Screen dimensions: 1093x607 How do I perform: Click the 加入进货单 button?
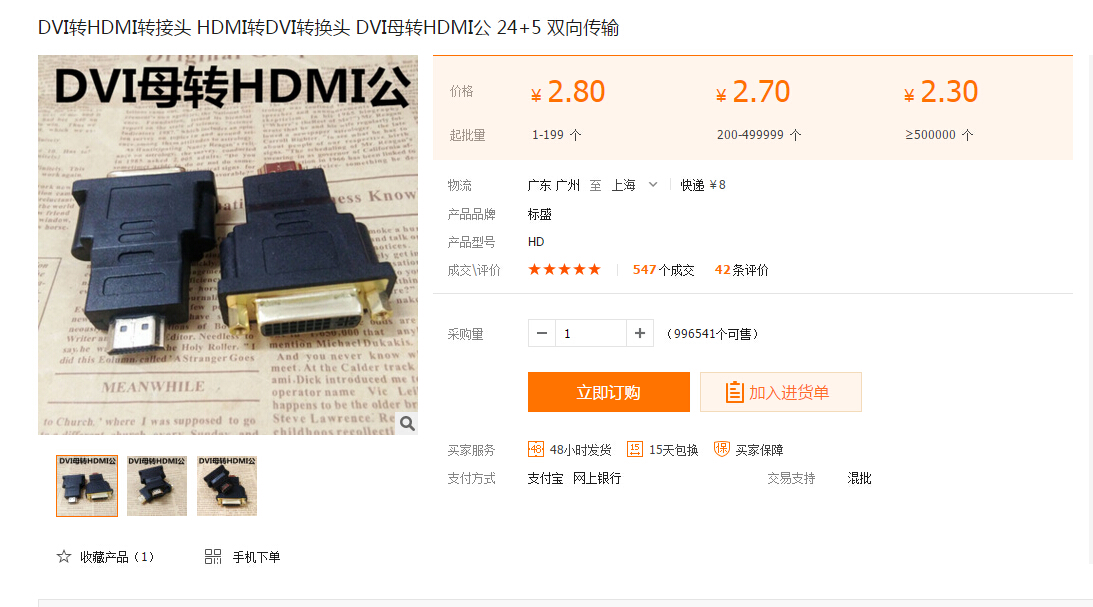pyautogui.click(x=781, y=392)
